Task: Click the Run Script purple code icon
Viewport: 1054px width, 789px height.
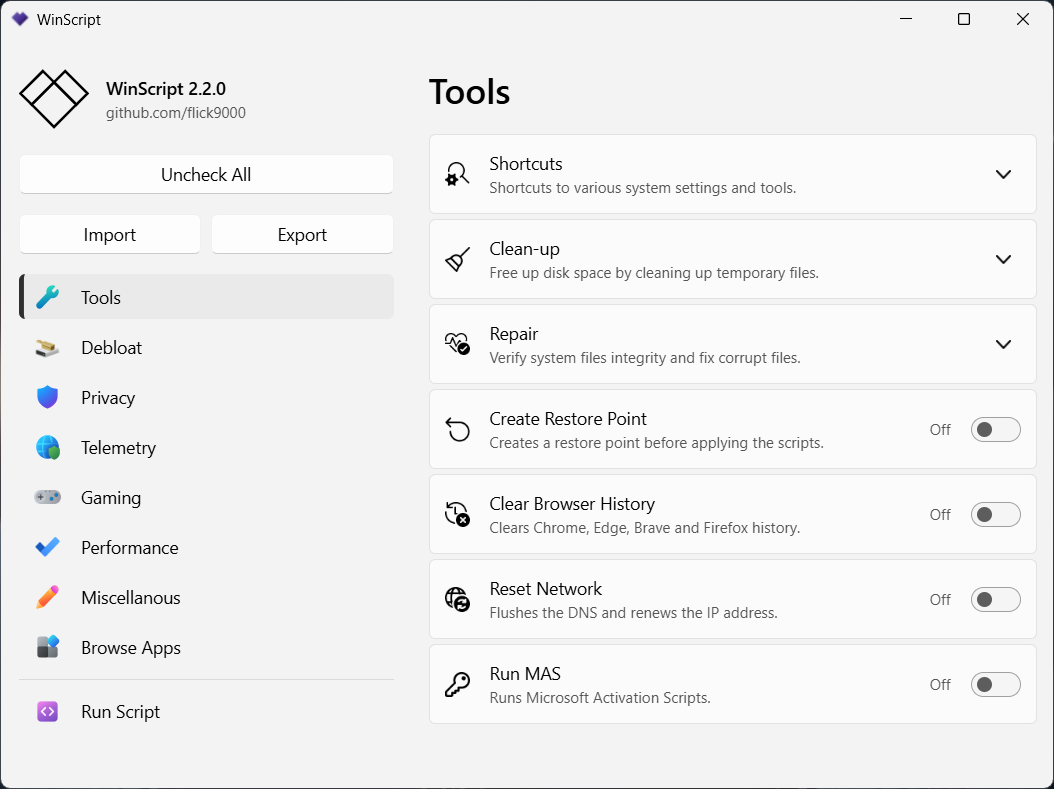Action: (47, 712)
